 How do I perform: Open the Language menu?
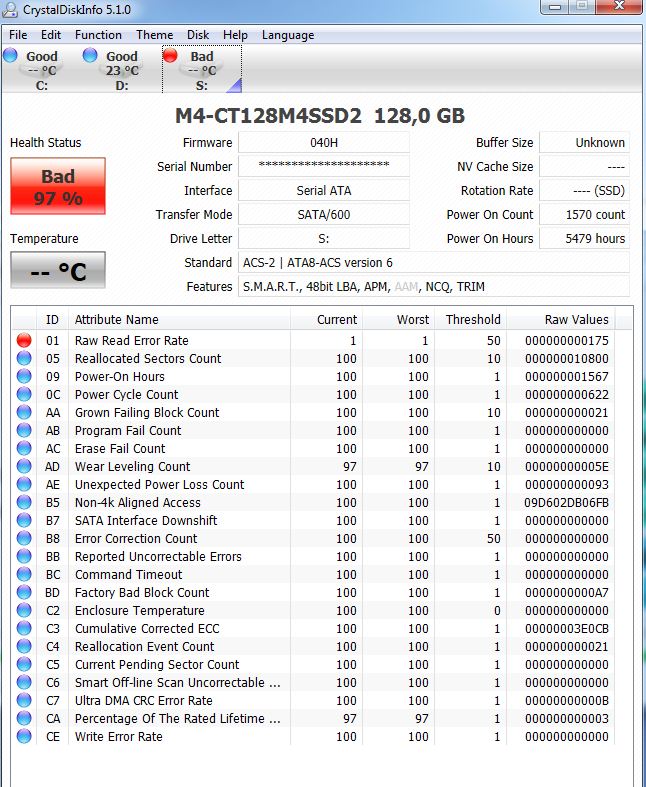[x=288, y=35]
